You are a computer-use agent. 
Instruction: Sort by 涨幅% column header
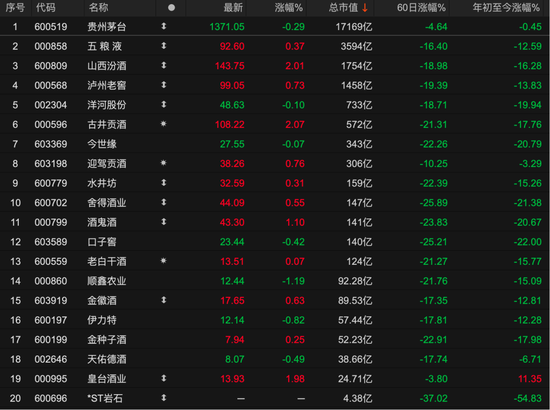tap(289, 7)
